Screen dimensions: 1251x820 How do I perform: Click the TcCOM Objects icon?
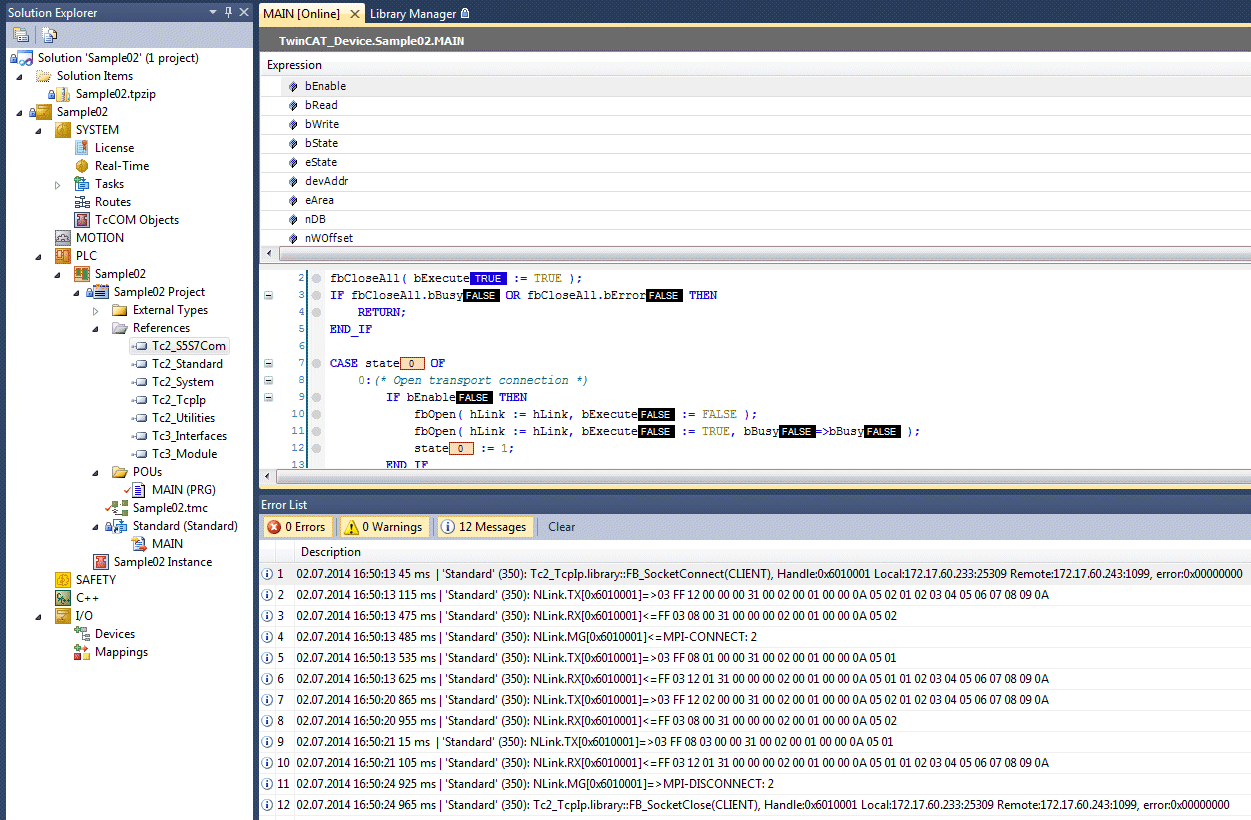(82, 220)
